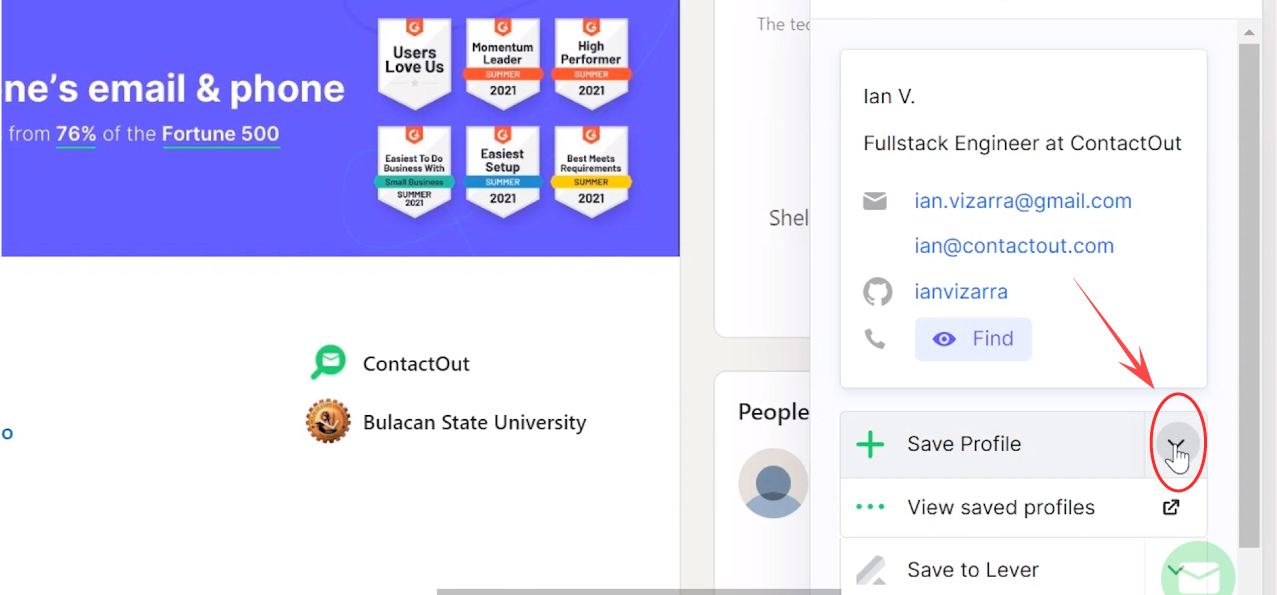Image resolution: width=1277 pixels, height=595 pixels.
Task: Click the 76% underlined text in banner
Action: click(76, 134)
